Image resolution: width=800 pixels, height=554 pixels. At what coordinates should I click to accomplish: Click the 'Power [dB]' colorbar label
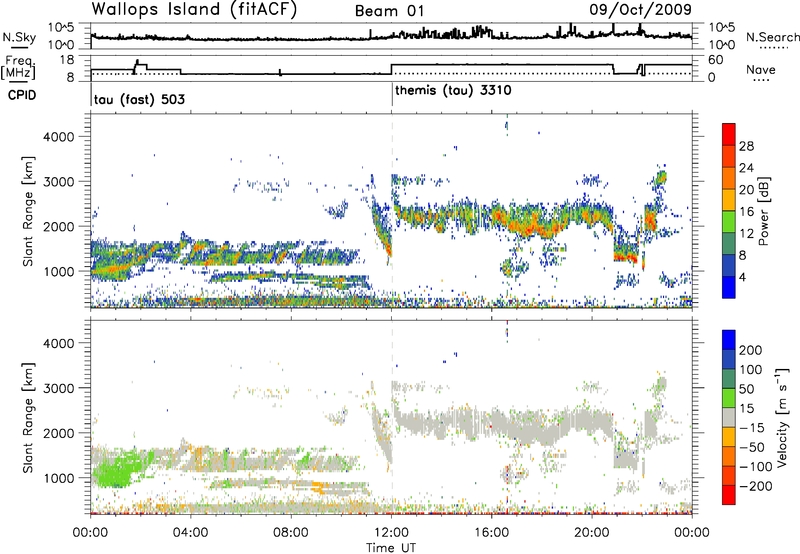[763, 211]
